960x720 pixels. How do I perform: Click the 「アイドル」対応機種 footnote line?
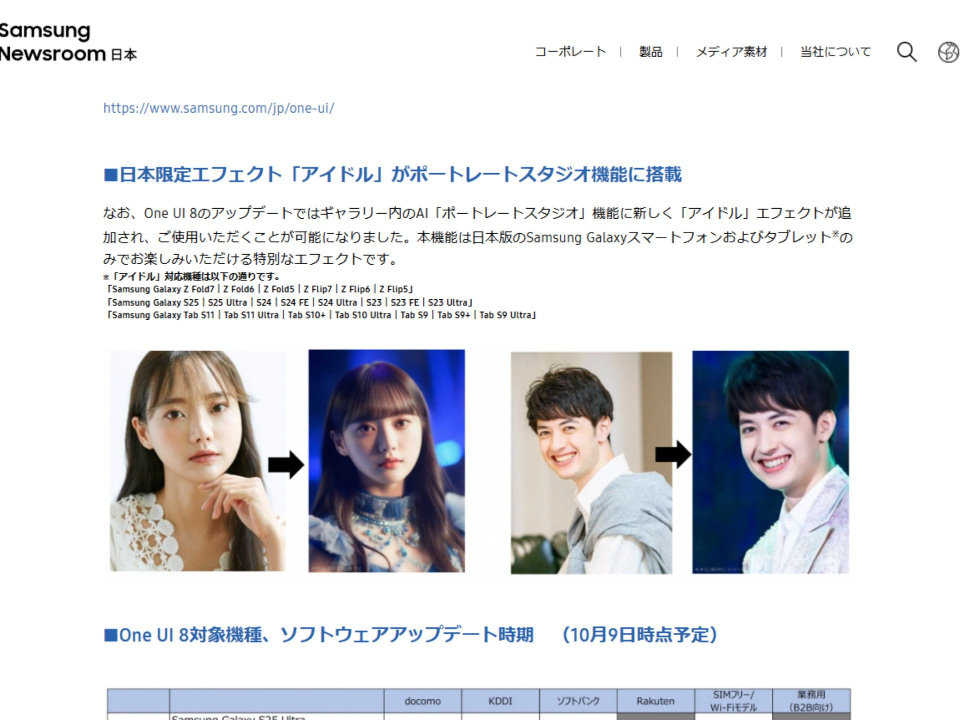tap(192, 276)
